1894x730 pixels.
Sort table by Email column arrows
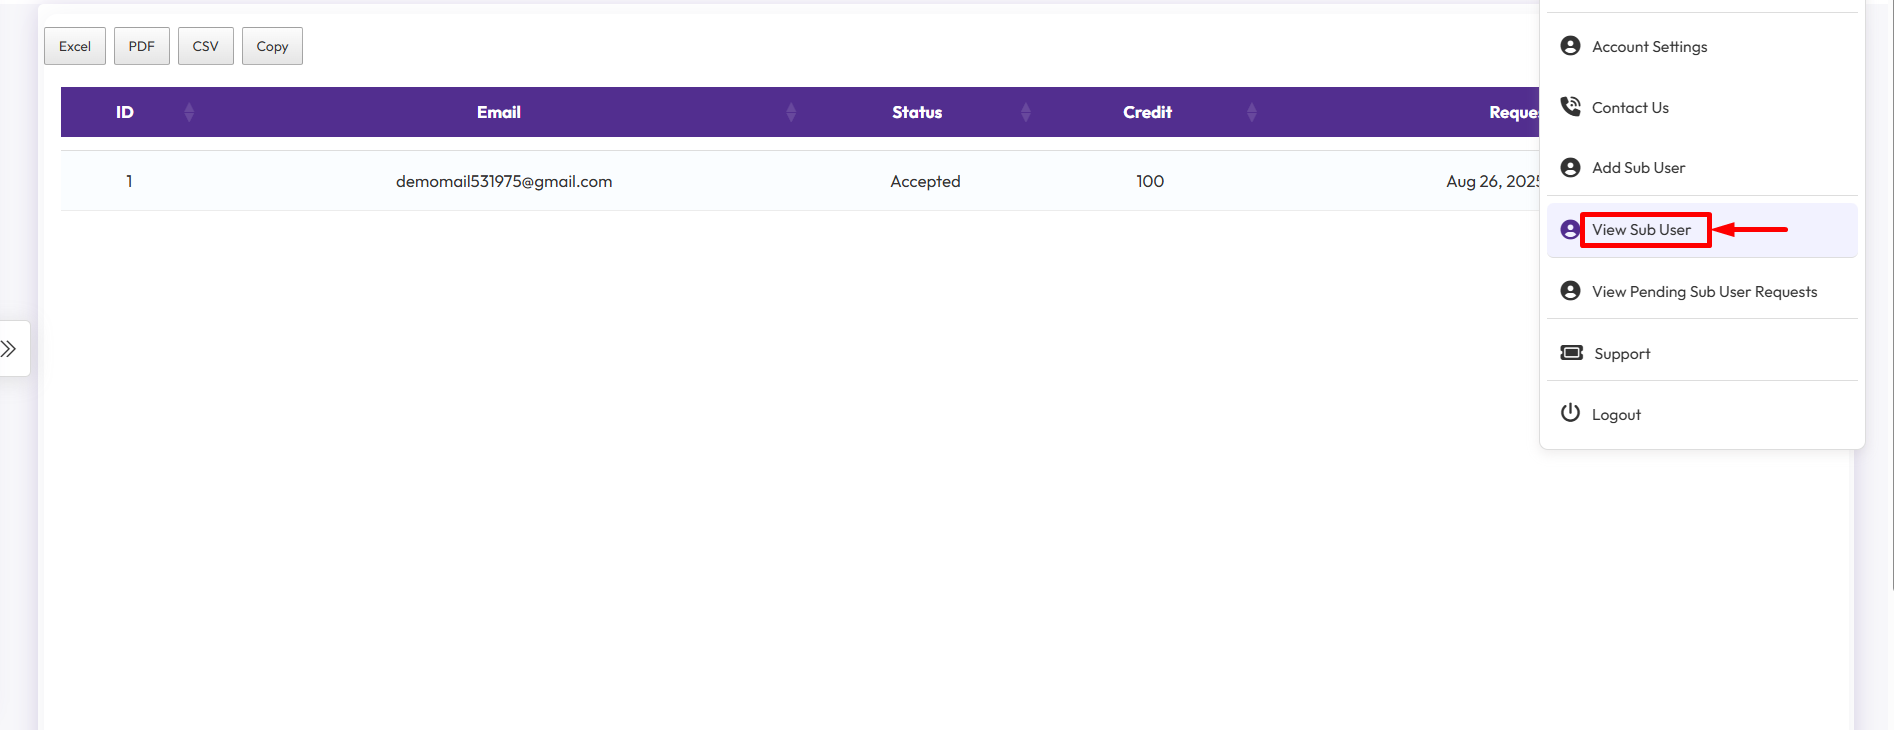coord(790,112)
